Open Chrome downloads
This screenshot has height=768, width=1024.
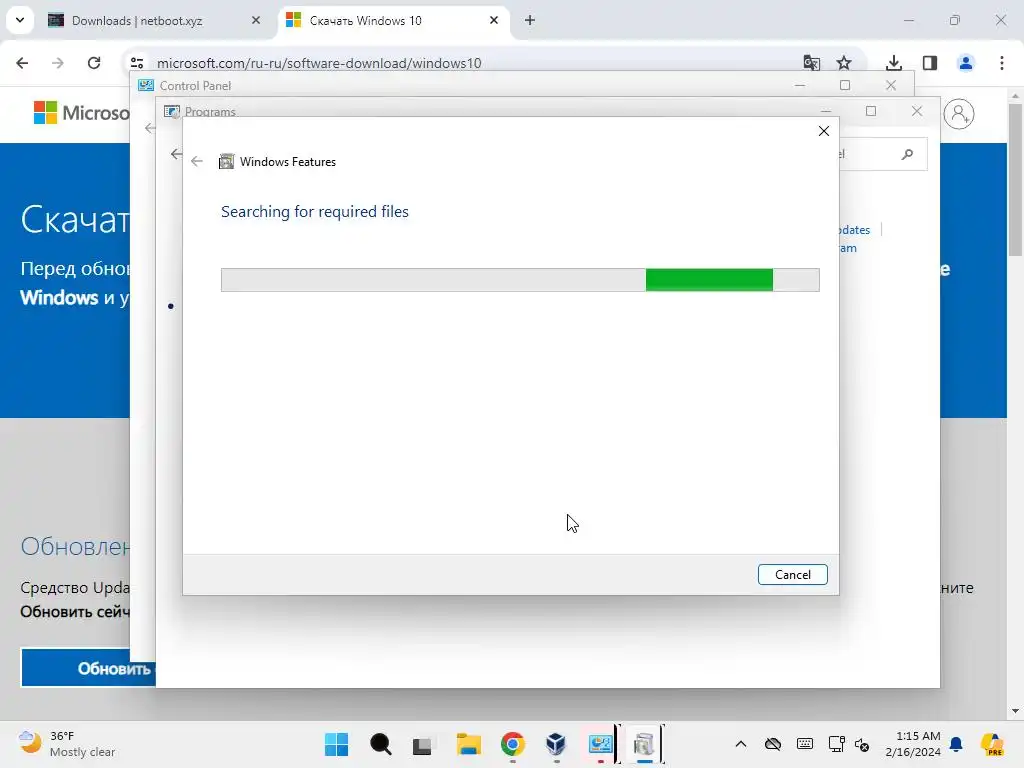(894, 63)
